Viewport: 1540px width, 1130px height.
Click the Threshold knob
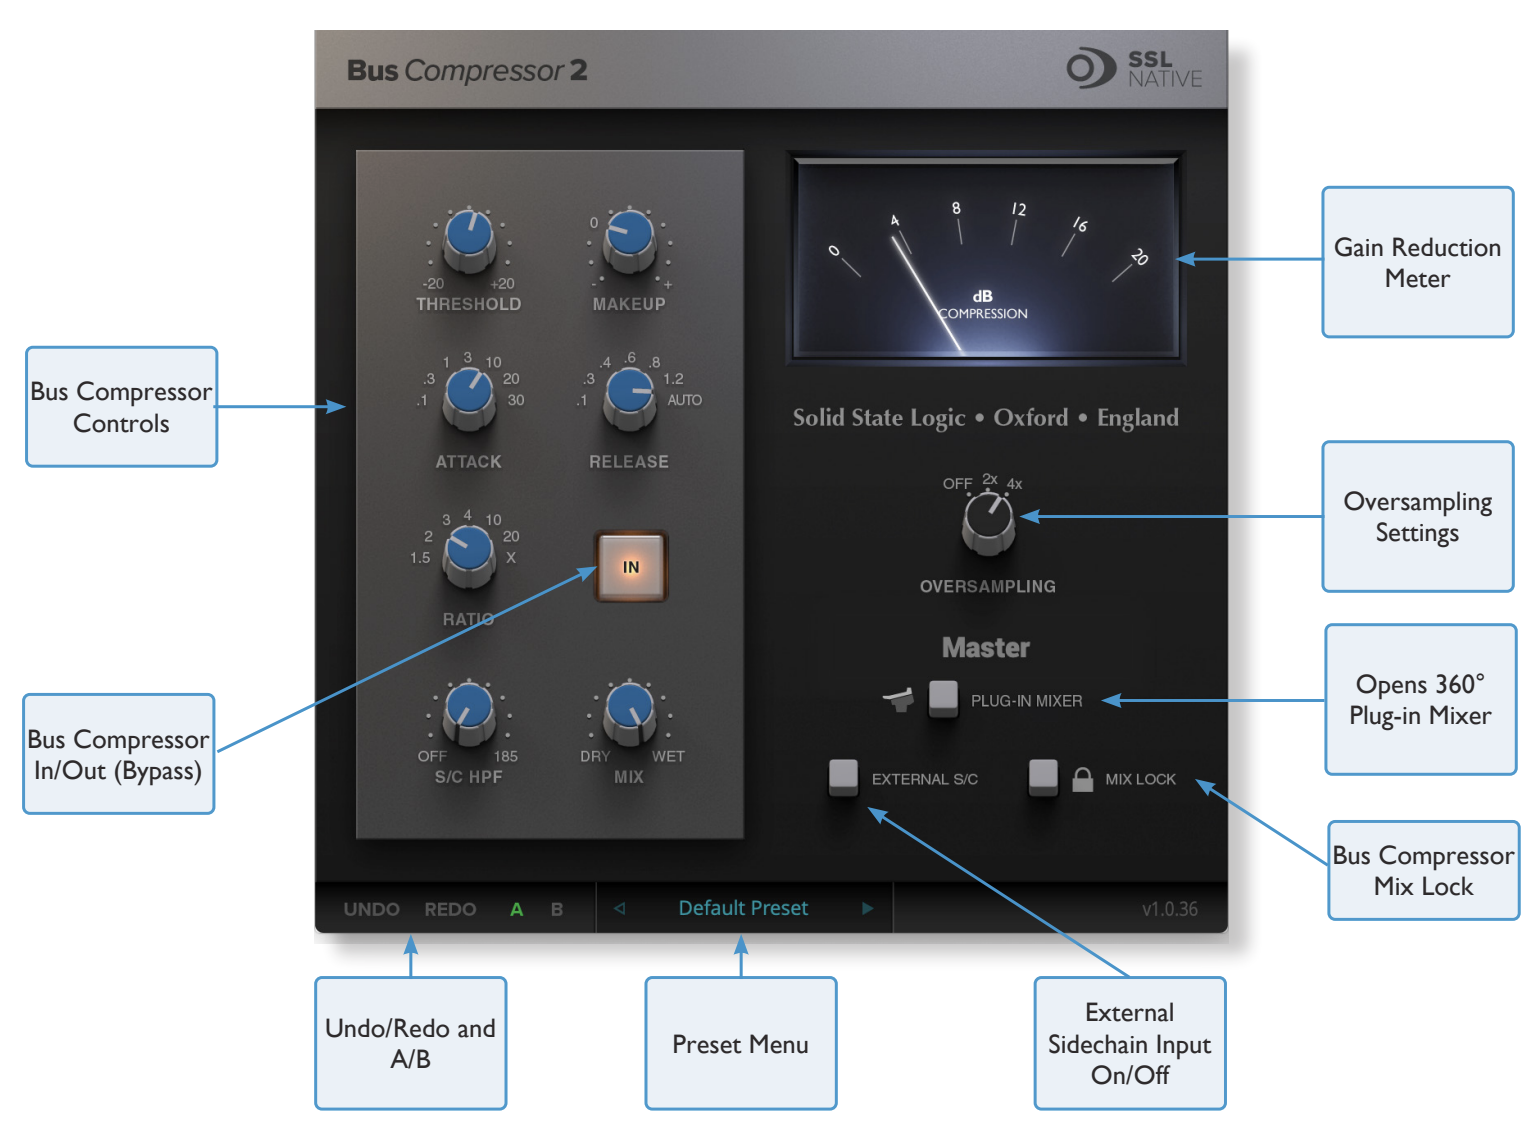click(x=469, y=240)
